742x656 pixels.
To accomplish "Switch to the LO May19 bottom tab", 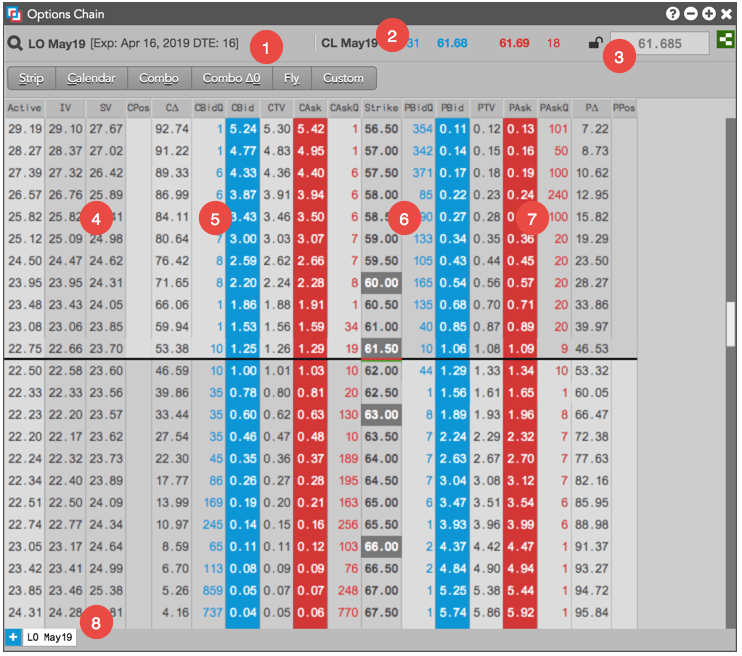I will [49, 637].
